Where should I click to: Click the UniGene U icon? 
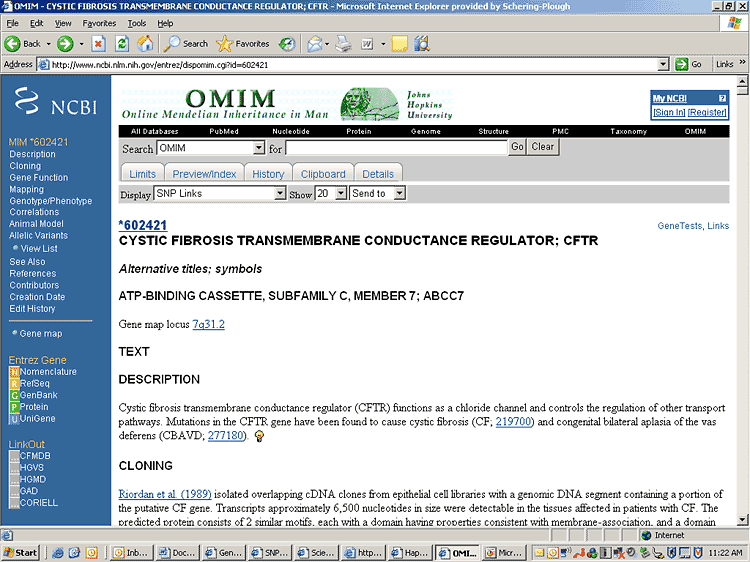(x=14, y=419)
